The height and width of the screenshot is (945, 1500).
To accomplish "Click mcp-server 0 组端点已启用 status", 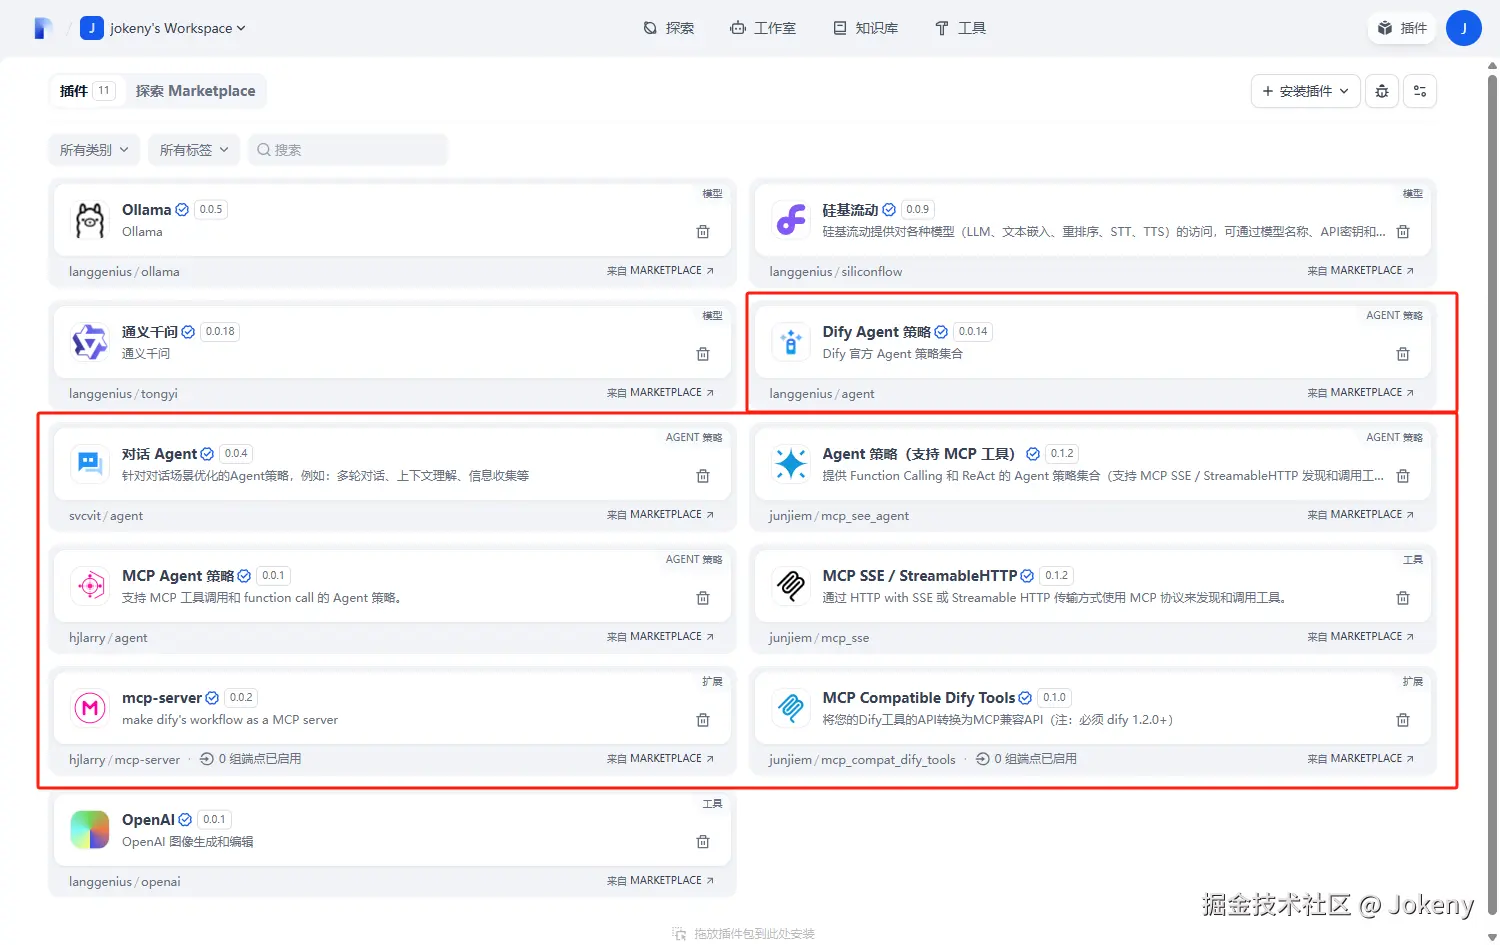I will coord(251,759).
